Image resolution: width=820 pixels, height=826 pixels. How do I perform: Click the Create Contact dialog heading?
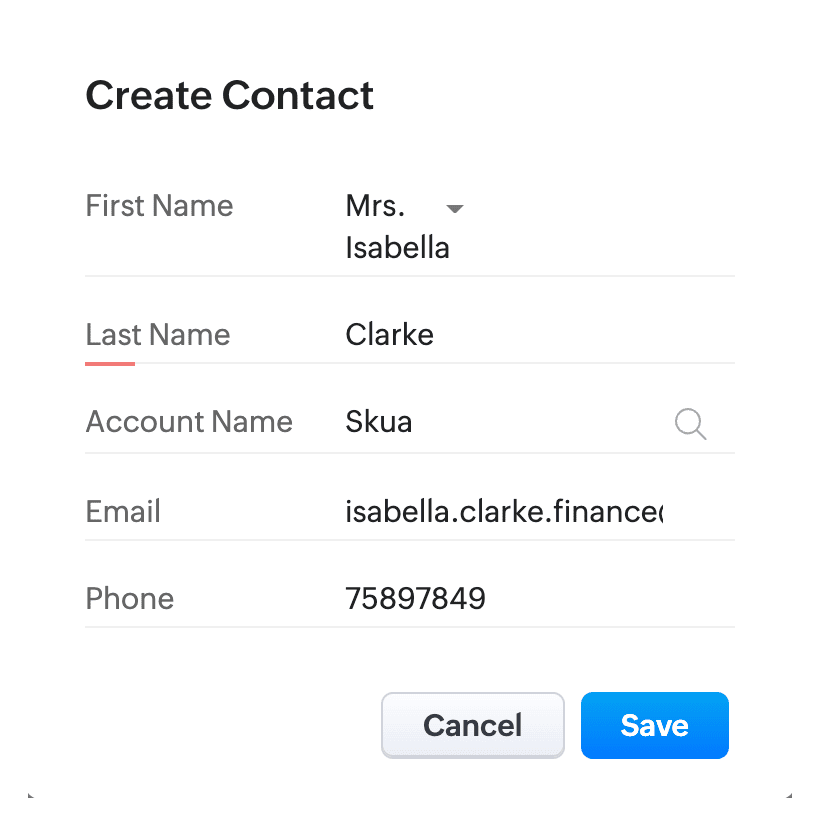click(x=230, y=96)
